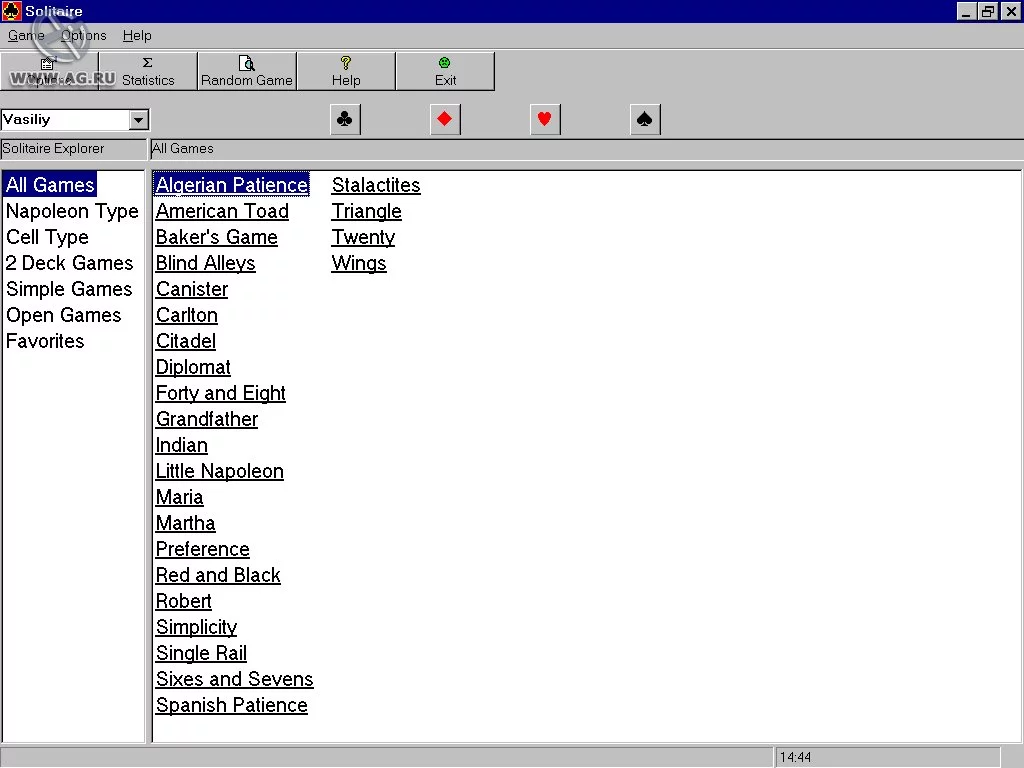Open the Spanish Patience game
1024x768 pixels.
pos(232,705)
